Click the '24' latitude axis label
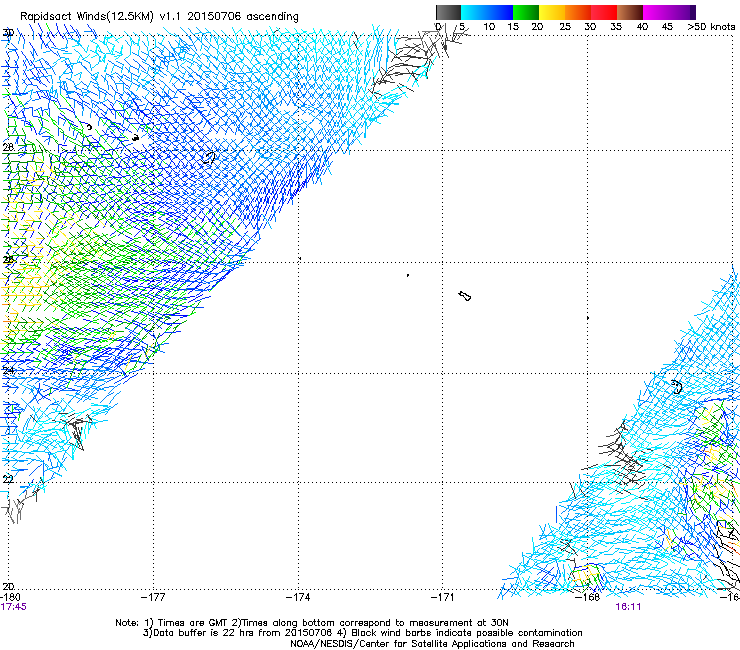The width and height of the screenshot is (740, 650). [8, 371]
